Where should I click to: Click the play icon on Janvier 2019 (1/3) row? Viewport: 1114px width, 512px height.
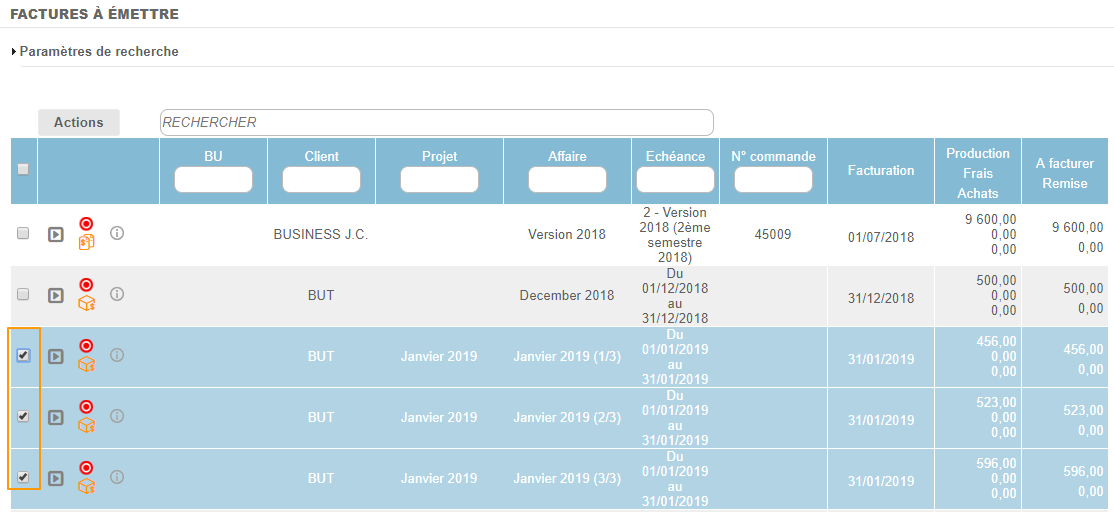click(x=56, y=357)
